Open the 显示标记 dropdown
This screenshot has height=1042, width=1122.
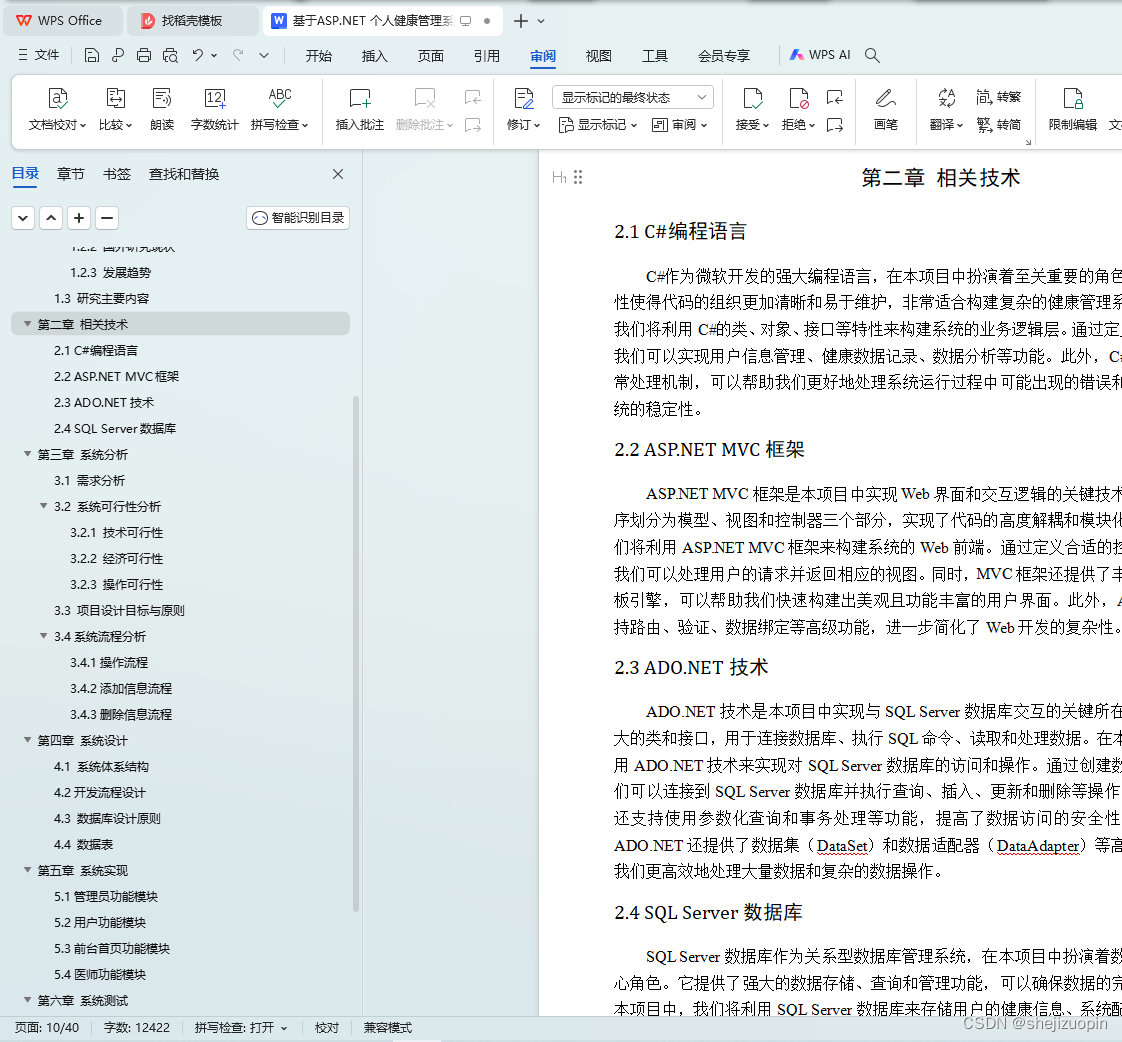597,125
